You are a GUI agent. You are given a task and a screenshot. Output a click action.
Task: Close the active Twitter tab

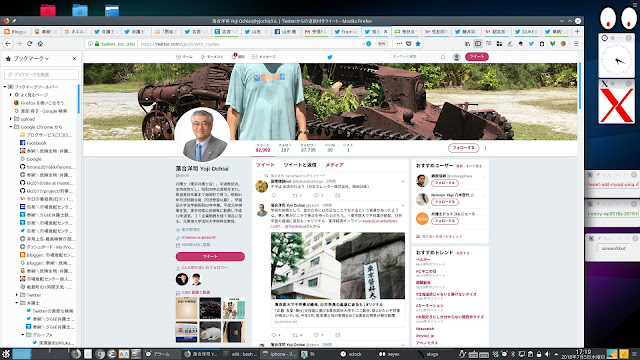pos(385,31)
